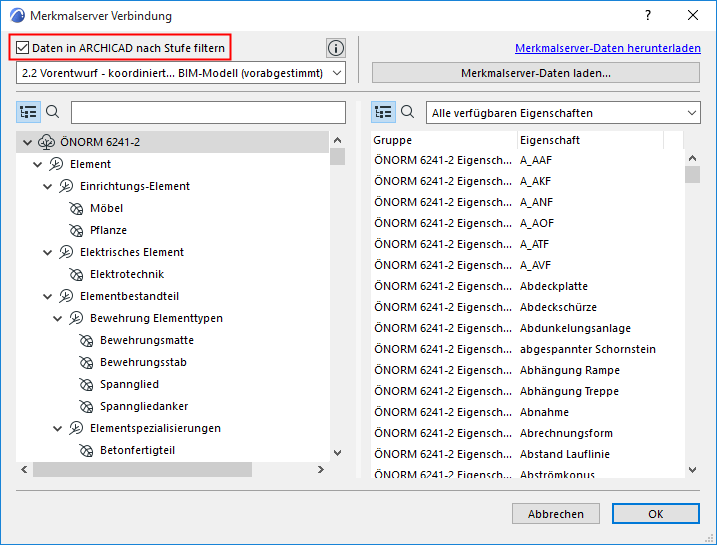
Task: Click property list scrollbar up arrow
Action: tap(692, 159)
